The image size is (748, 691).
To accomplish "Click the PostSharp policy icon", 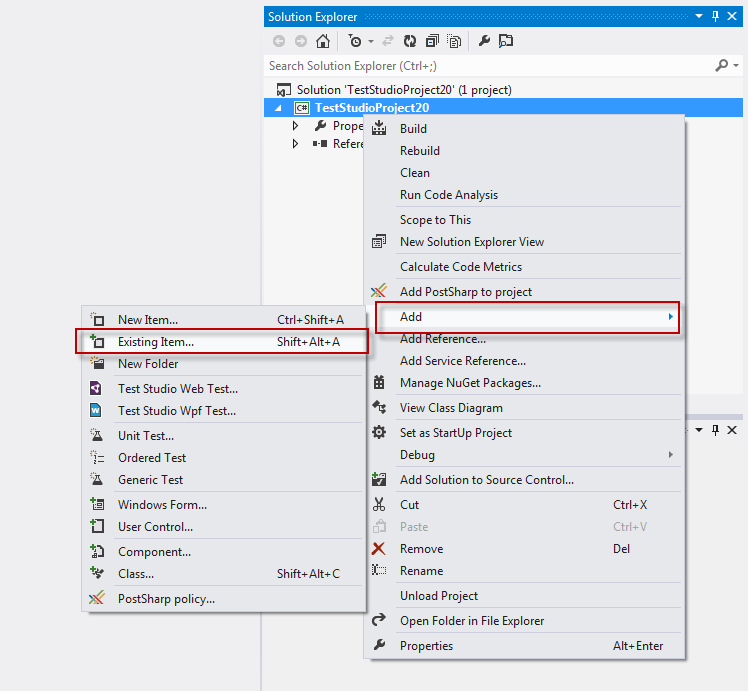I will 96,598.
